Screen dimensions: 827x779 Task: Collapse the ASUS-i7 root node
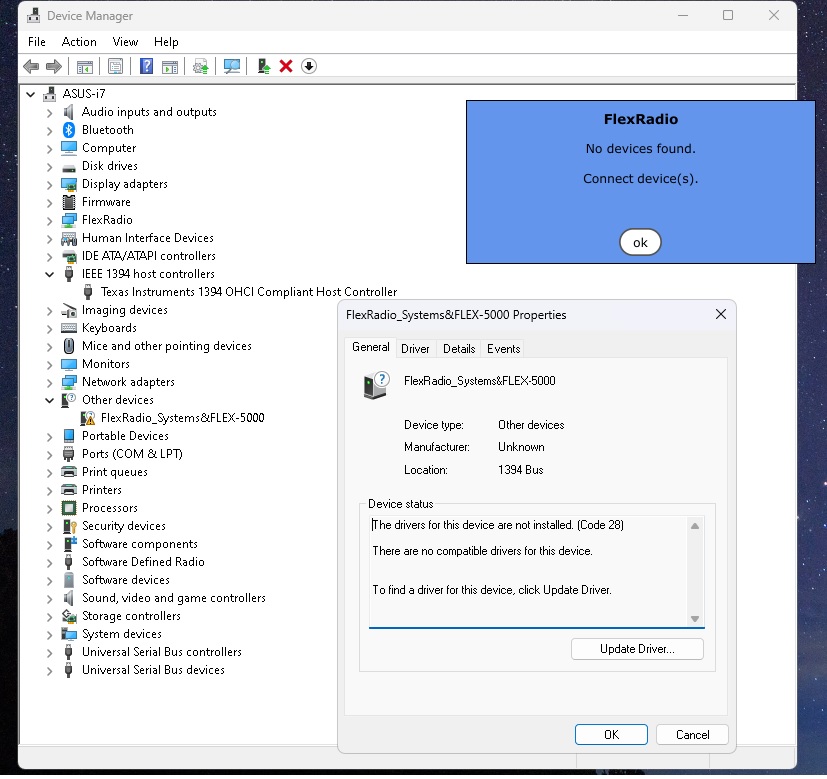pyautogui.click(x=31, y=94)
